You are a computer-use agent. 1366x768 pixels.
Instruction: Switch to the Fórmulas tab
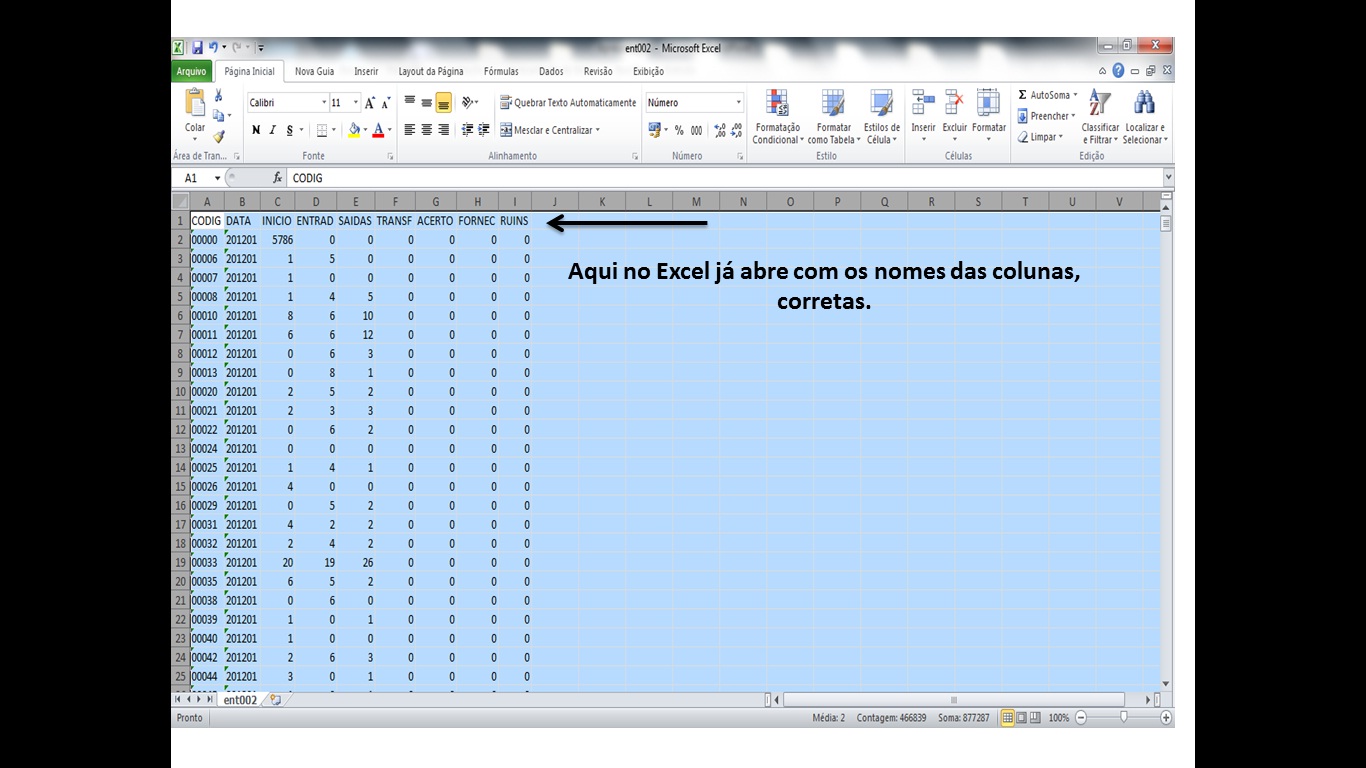(x=501, y=72)
